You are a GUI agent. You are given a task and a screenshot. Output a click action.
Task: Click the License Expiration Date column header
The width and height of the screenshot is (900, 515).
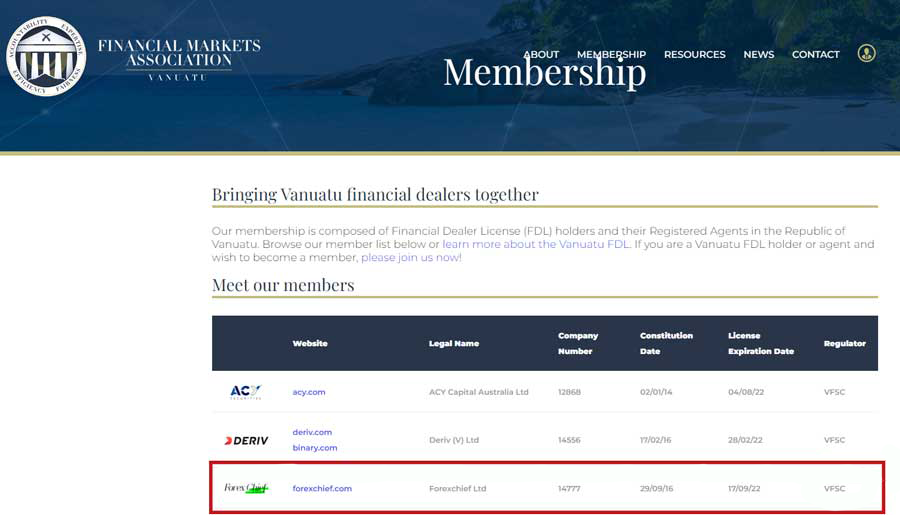pos(760,343)
